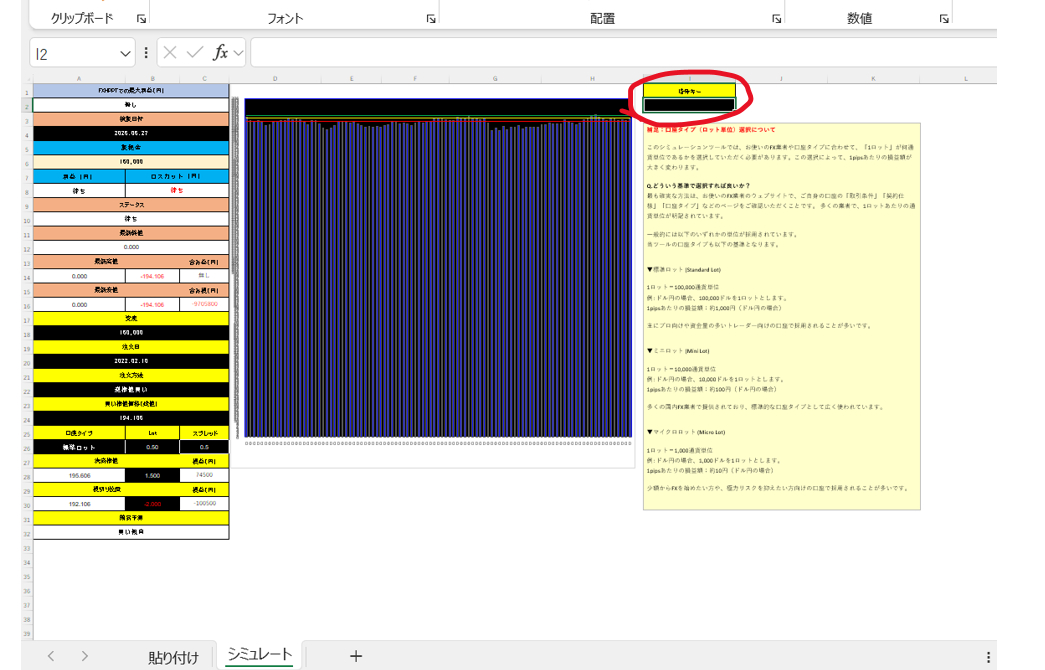Click the enter checkmark in formula bar
Image resolution: width=1045 pixels, height=670 pixels.
tap(195, 53)
